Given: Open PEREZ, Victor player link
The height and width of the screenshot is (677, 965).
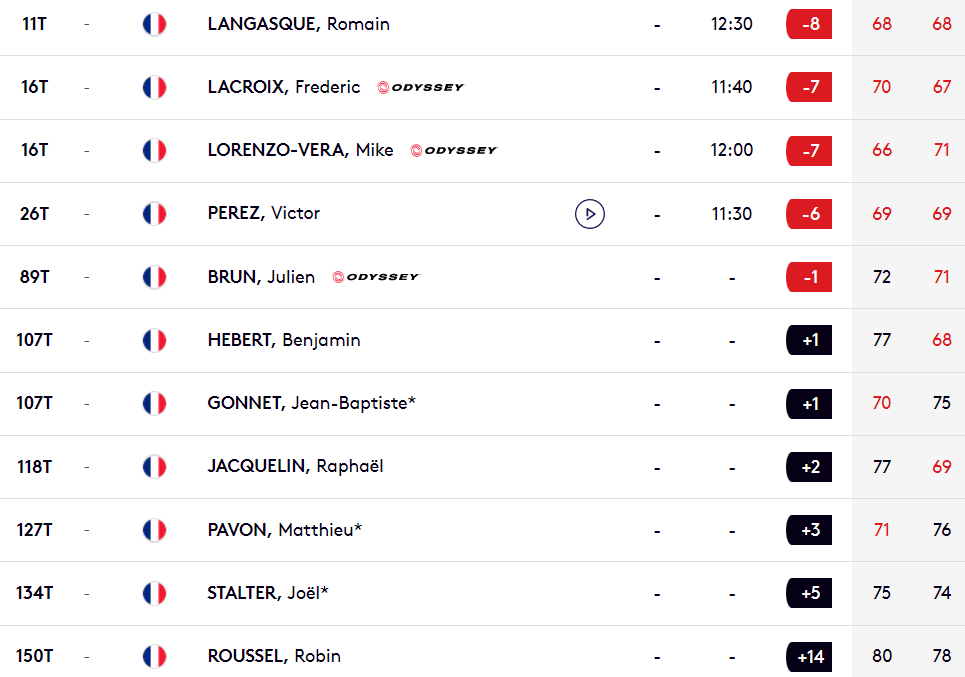Looking at the screenshot, I should (x=263, y=213).
